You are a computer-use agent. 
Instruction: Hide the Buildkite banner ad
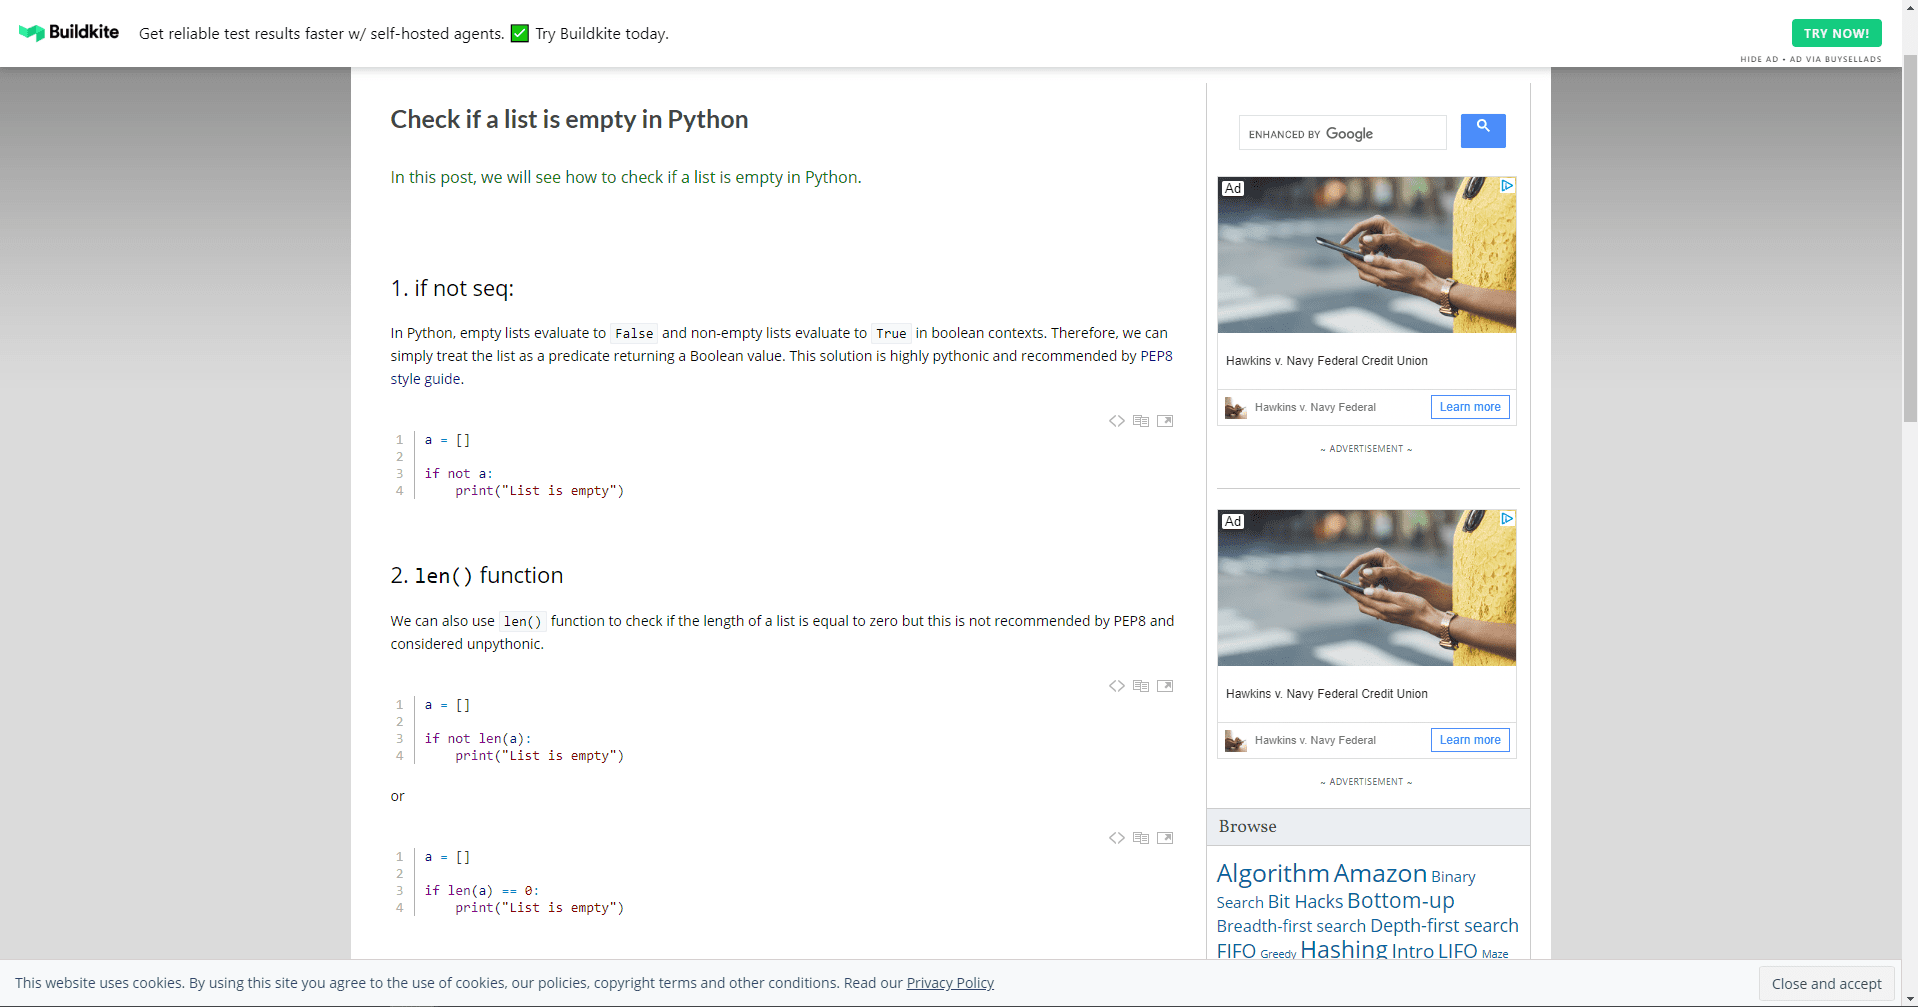[1758, 59]
